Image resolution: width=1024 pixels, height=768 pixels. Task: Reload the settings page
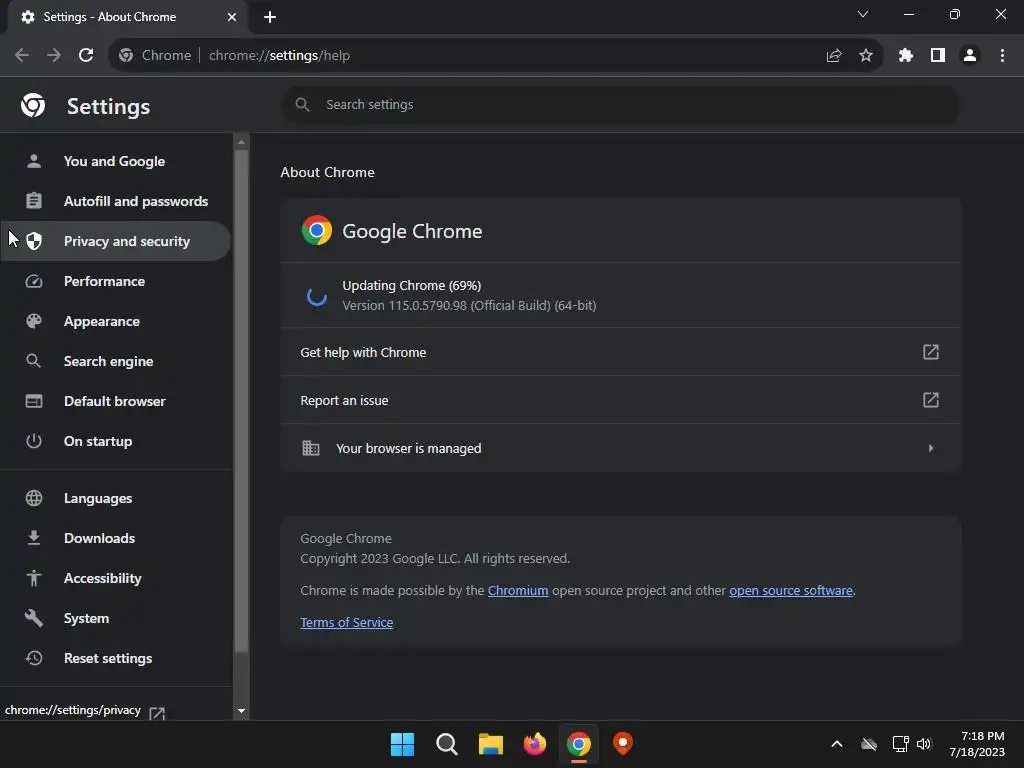point(86,56)
